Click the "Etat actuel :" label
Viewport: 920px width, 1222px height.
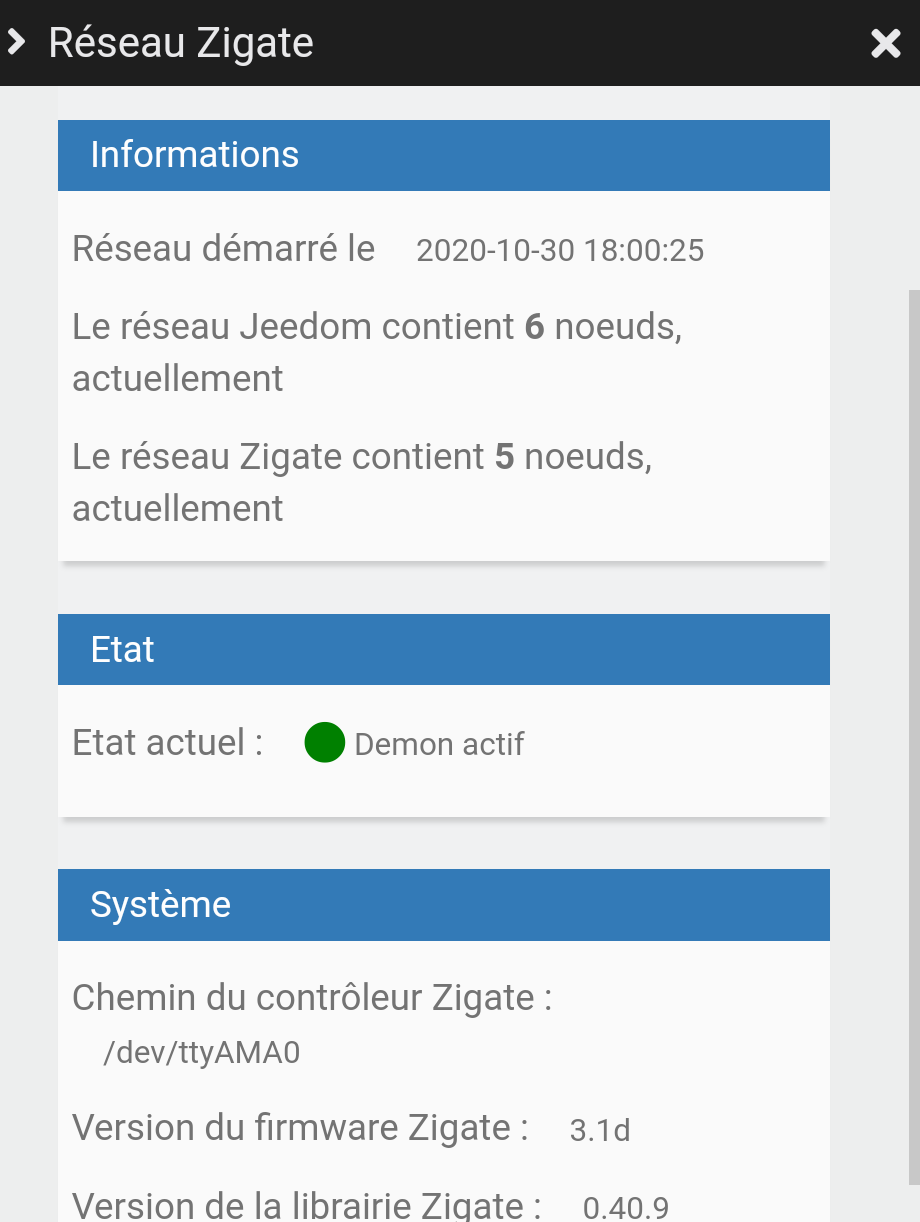167,743
